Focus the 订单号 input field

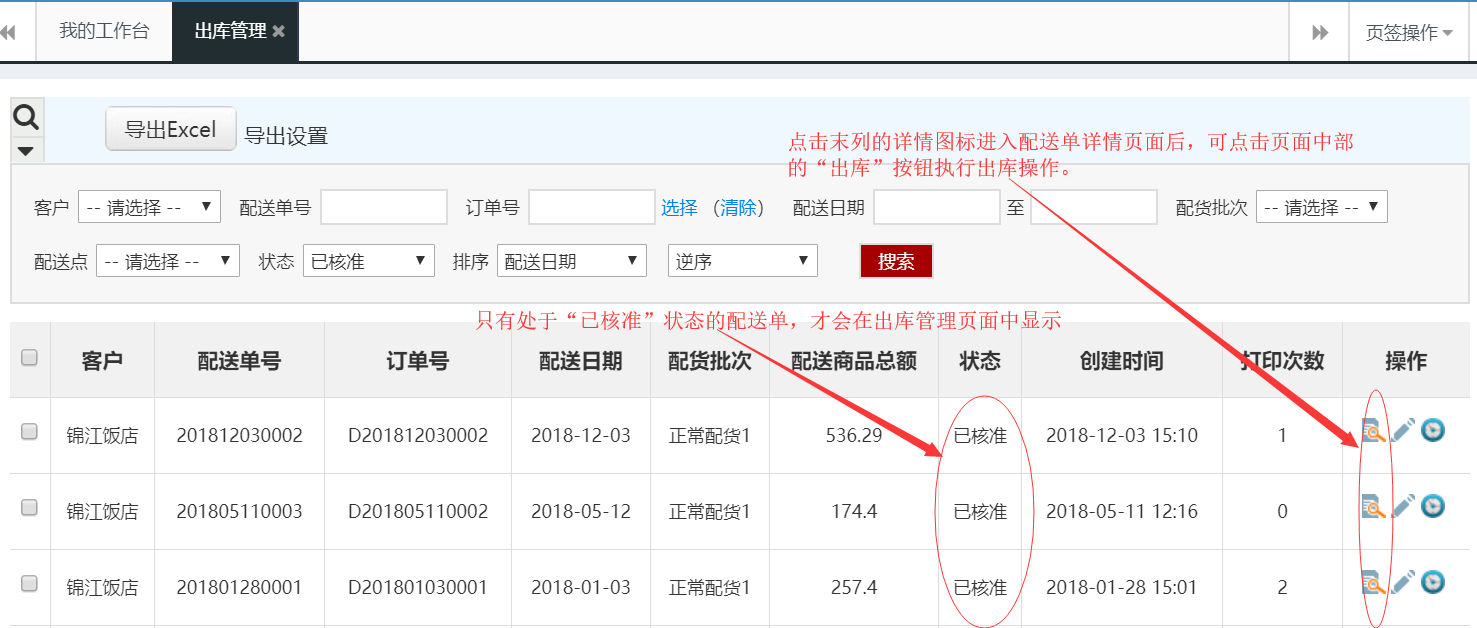[591, 208]
